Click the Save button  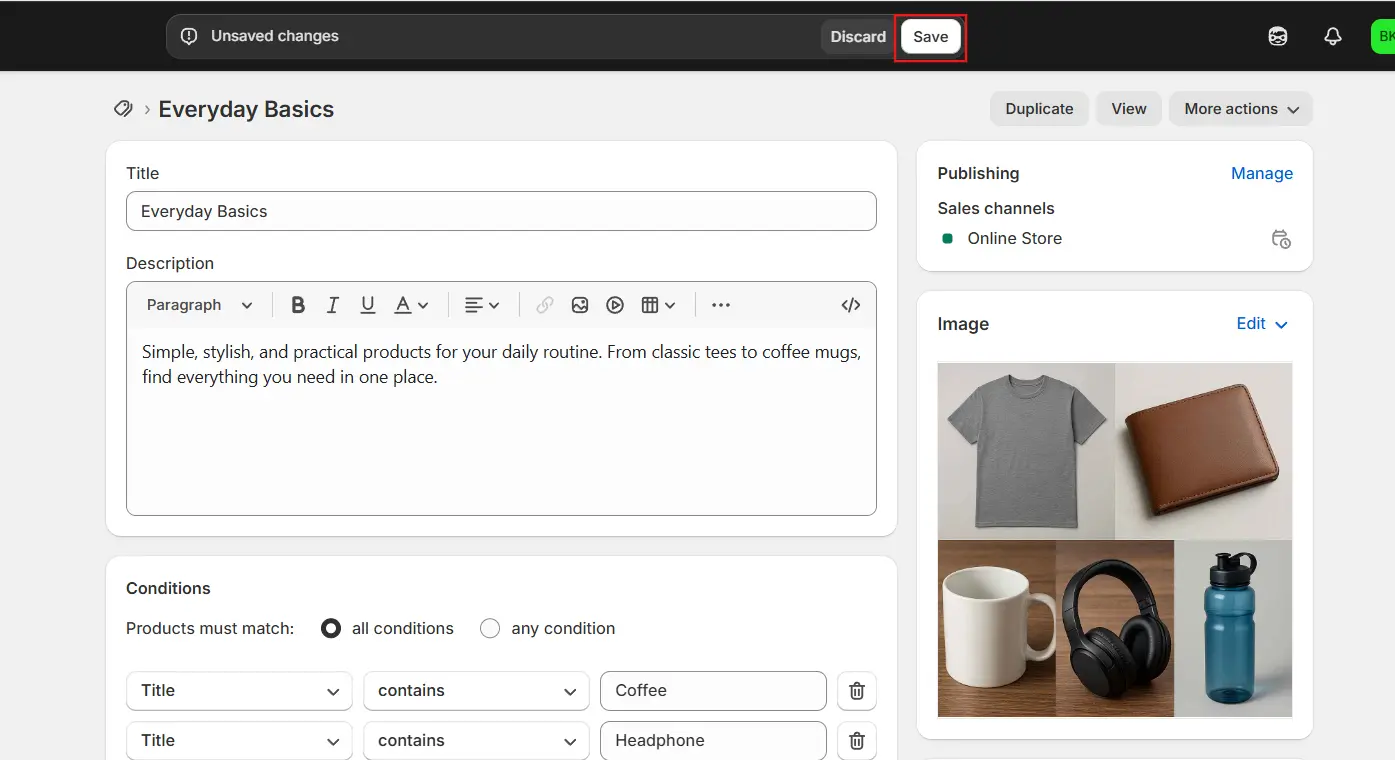tap(930, 37)
